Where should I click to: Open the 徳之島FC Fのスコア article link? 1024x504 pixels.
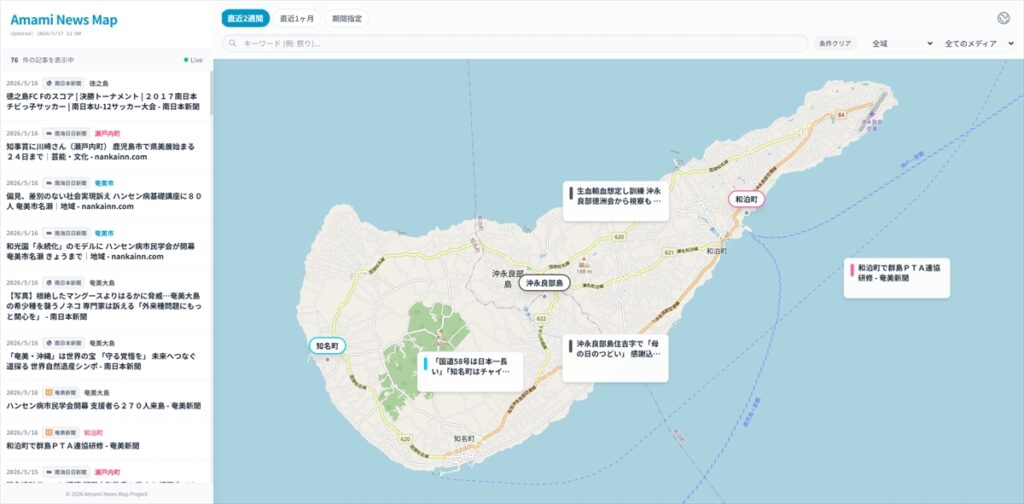(x=102, y=101)
